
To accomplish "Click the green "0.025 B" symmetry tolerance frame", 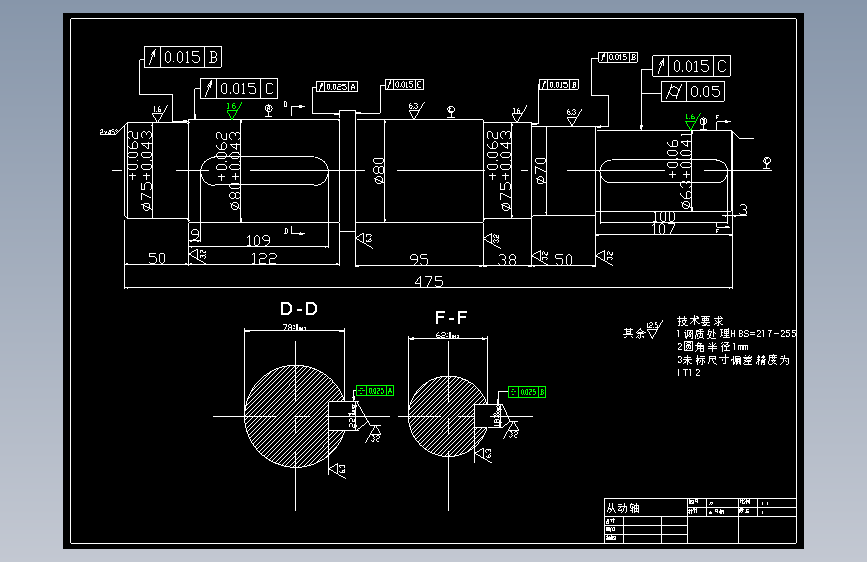I will pos(527,392).
